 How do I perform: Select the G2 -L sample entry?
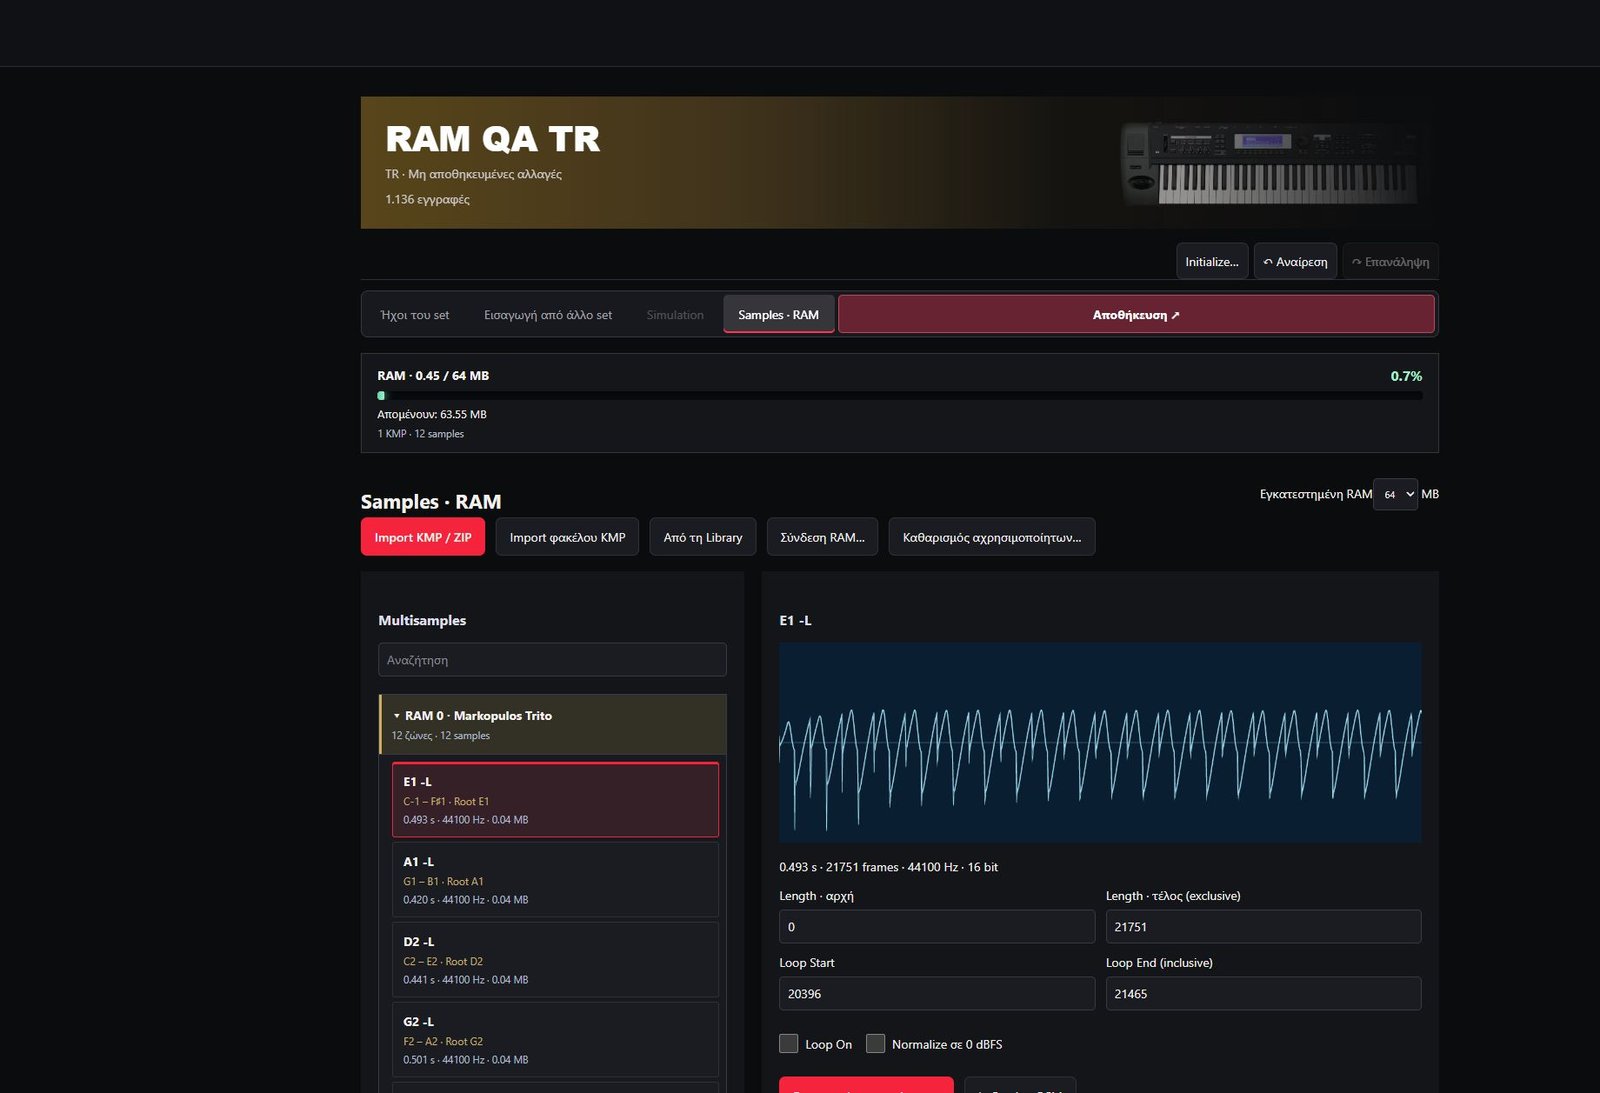[555, 1040]
